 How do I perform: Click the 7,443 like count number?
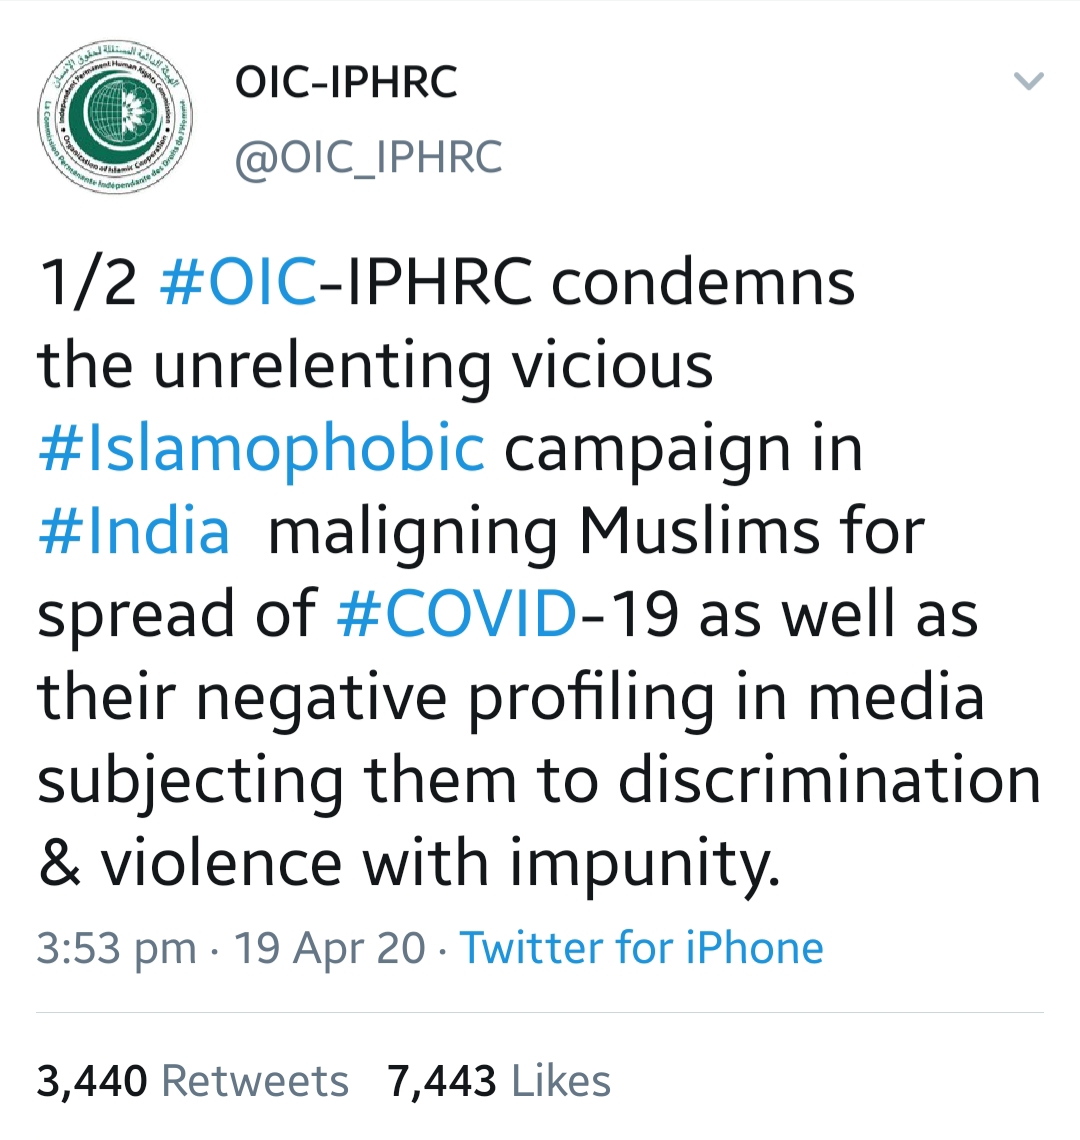[x=442, y=1081]
